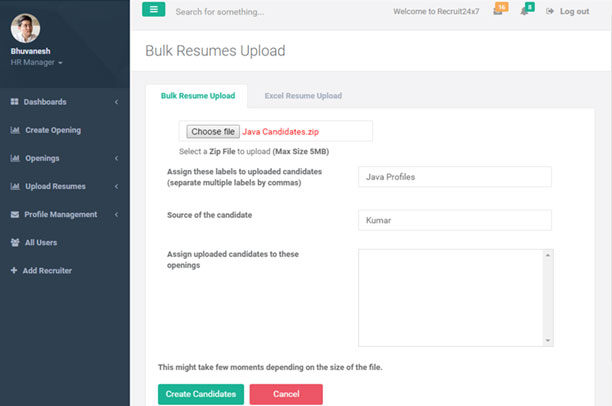Click the Dashboards grid icon in sidebar

[x=15, y=102]
